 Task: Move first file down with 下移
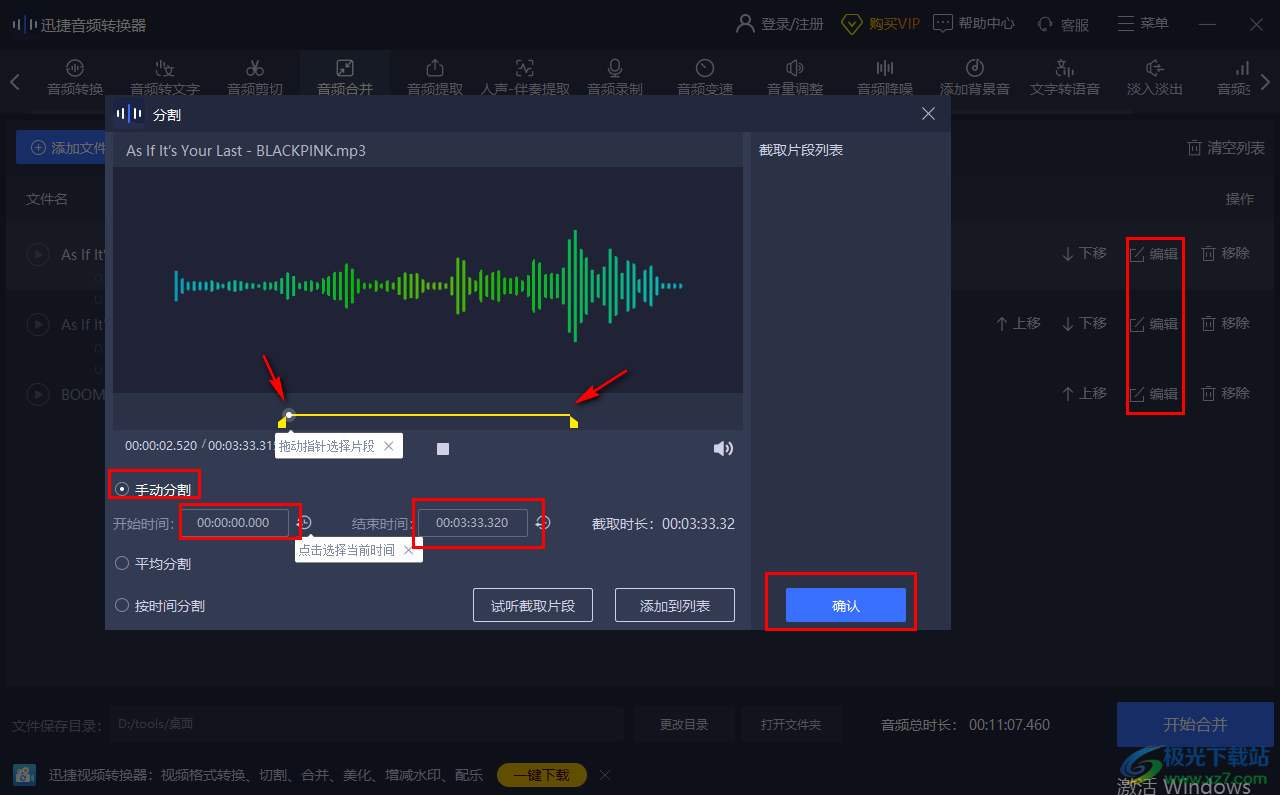(x=1084, y=254)
